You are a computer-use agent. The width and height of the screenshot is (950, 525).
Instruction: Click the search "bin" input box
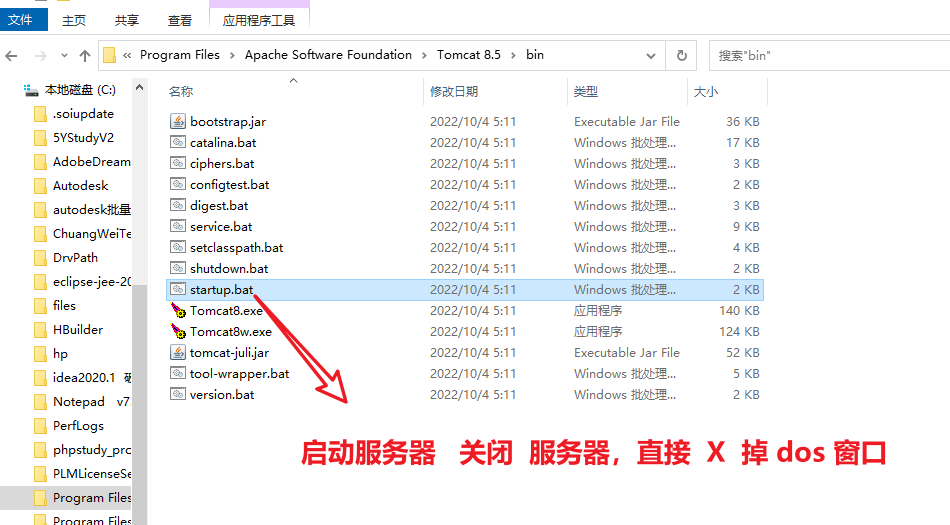tap(829, 56)
